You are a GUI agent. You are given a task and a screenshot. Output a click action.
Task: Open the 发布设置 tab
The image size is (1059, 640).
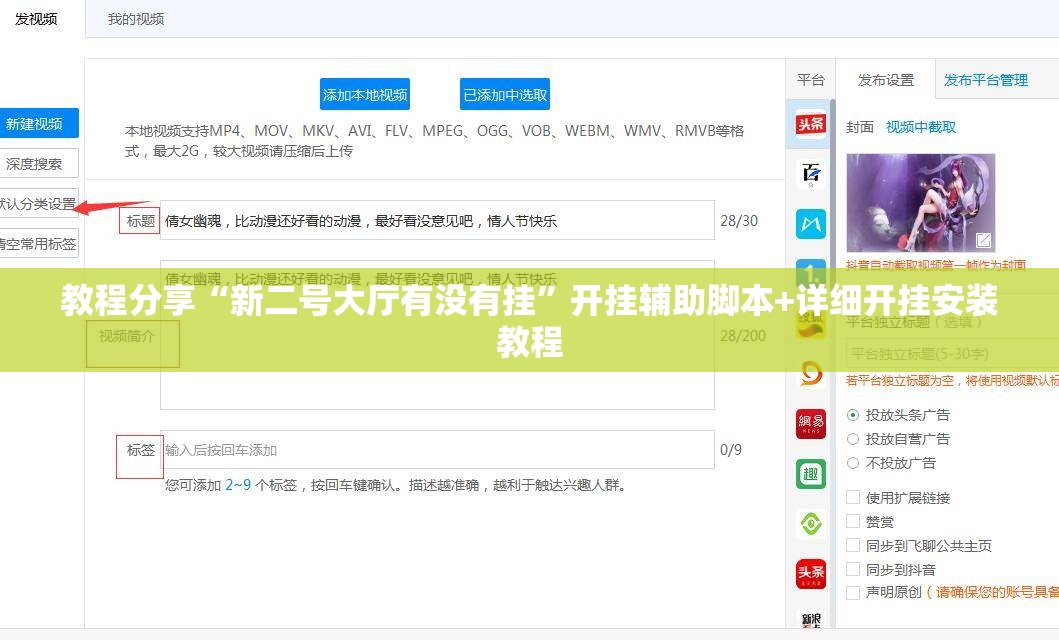point(885,80)
